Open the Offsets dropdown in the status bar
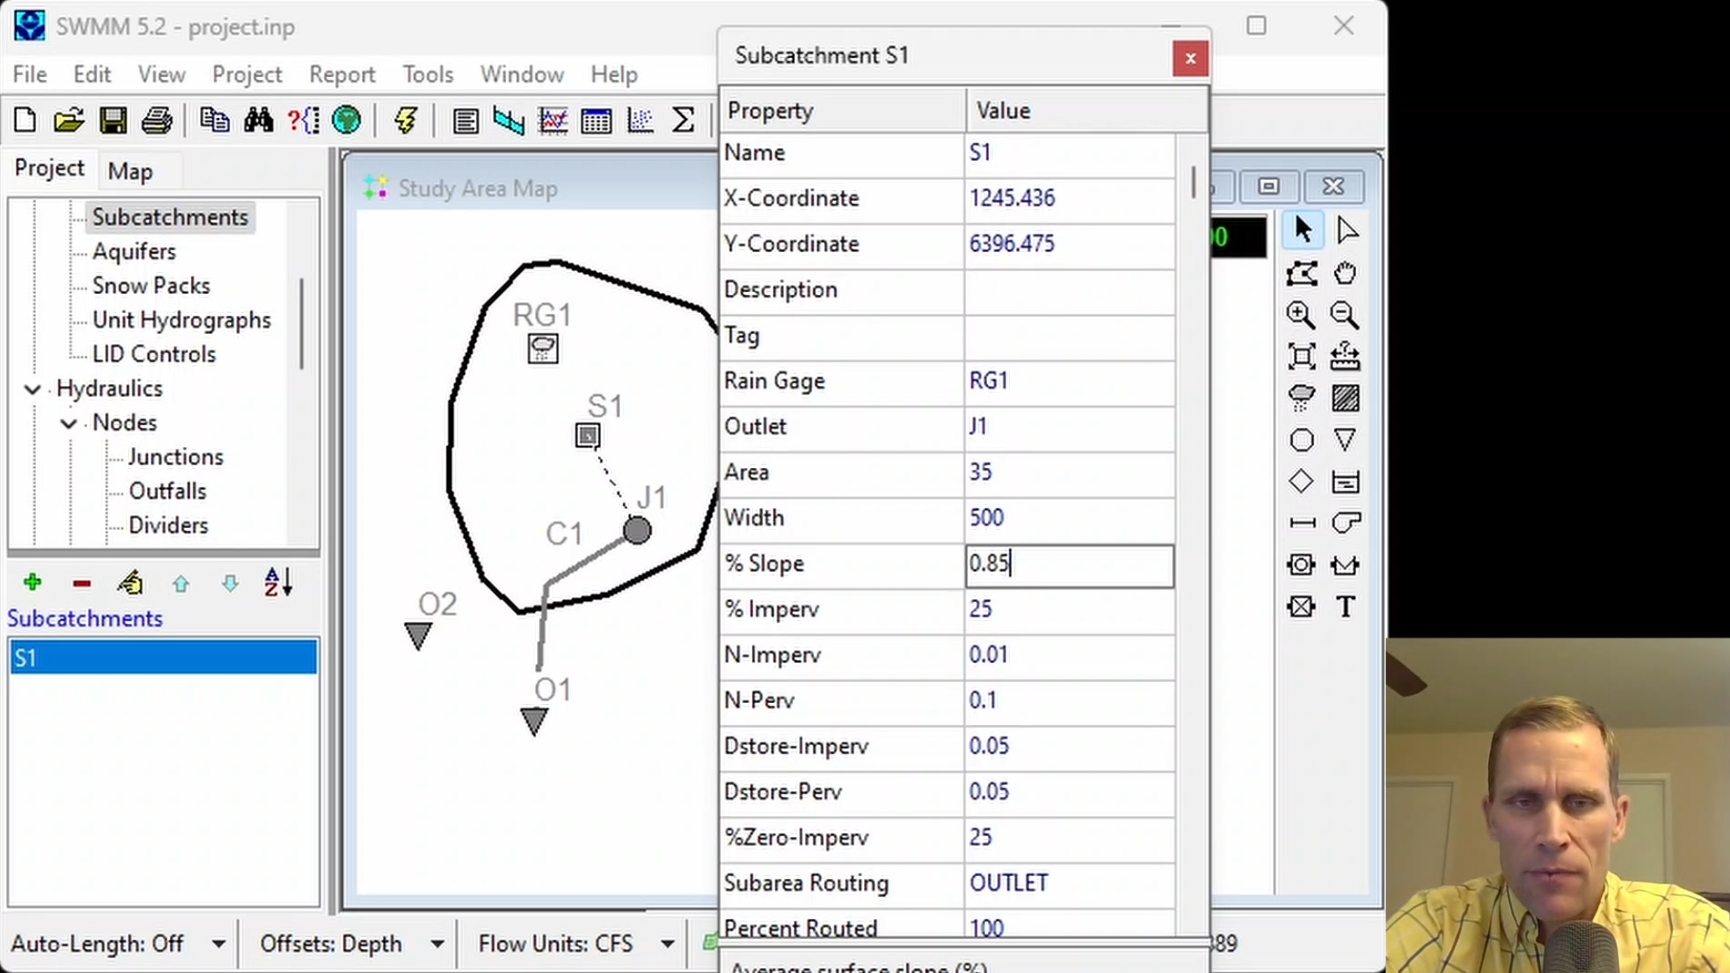 [x=437, y=944]
